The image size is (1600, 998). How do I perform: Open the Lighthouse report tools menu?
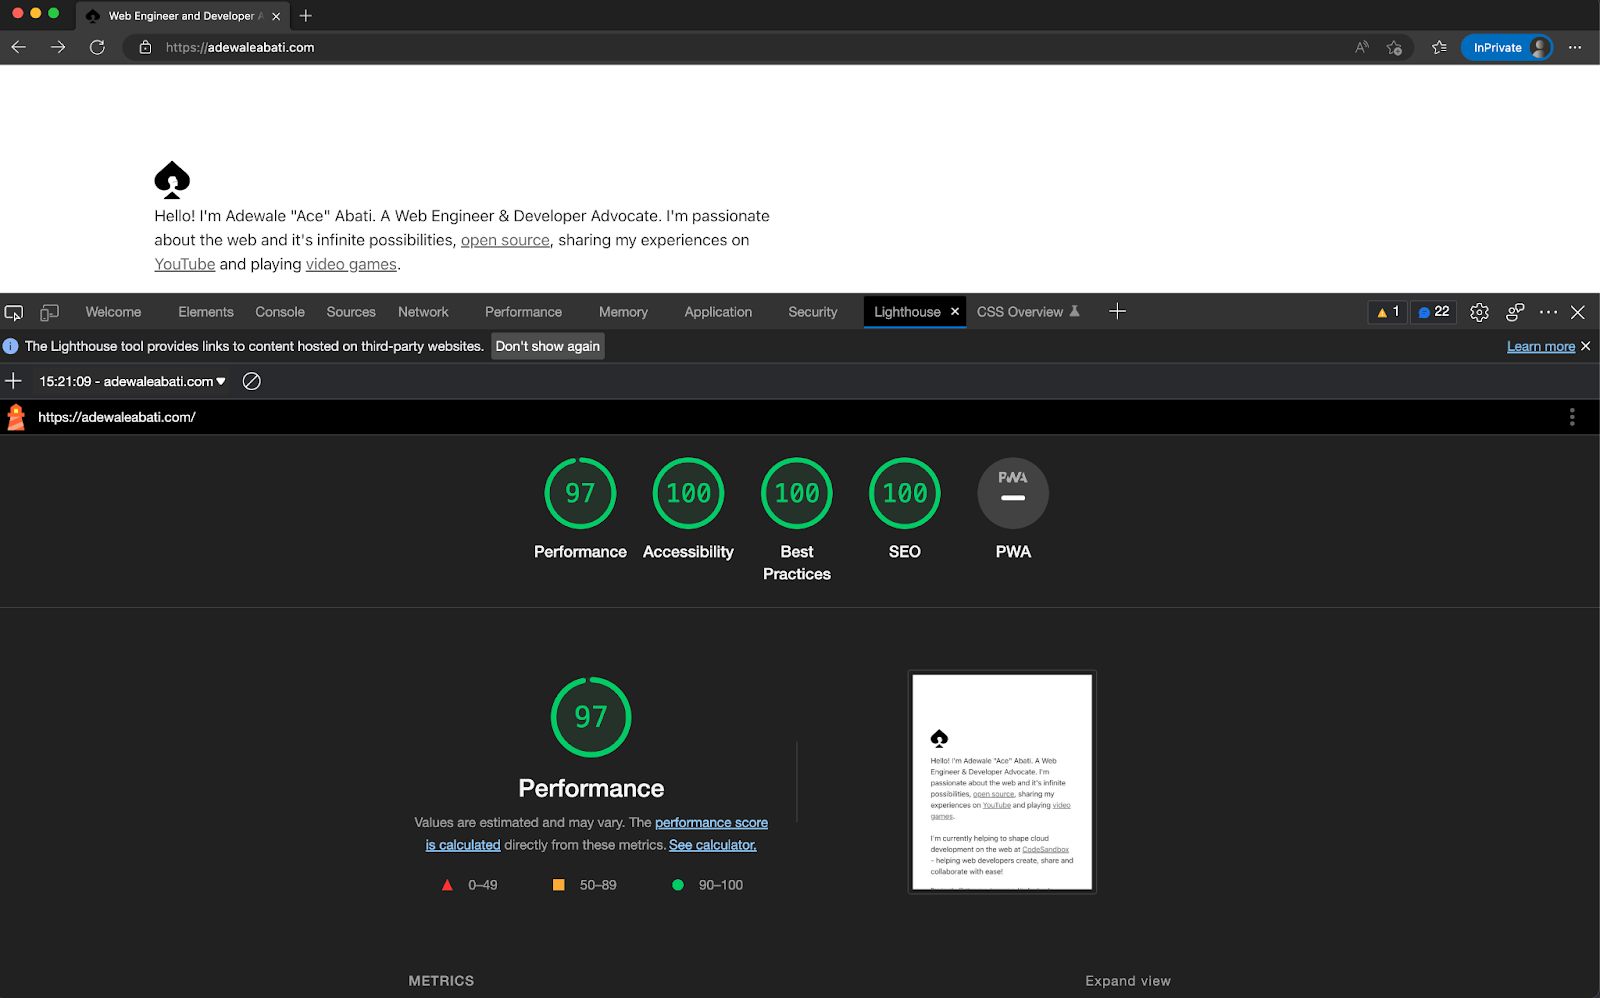(x=1572, y=417)
